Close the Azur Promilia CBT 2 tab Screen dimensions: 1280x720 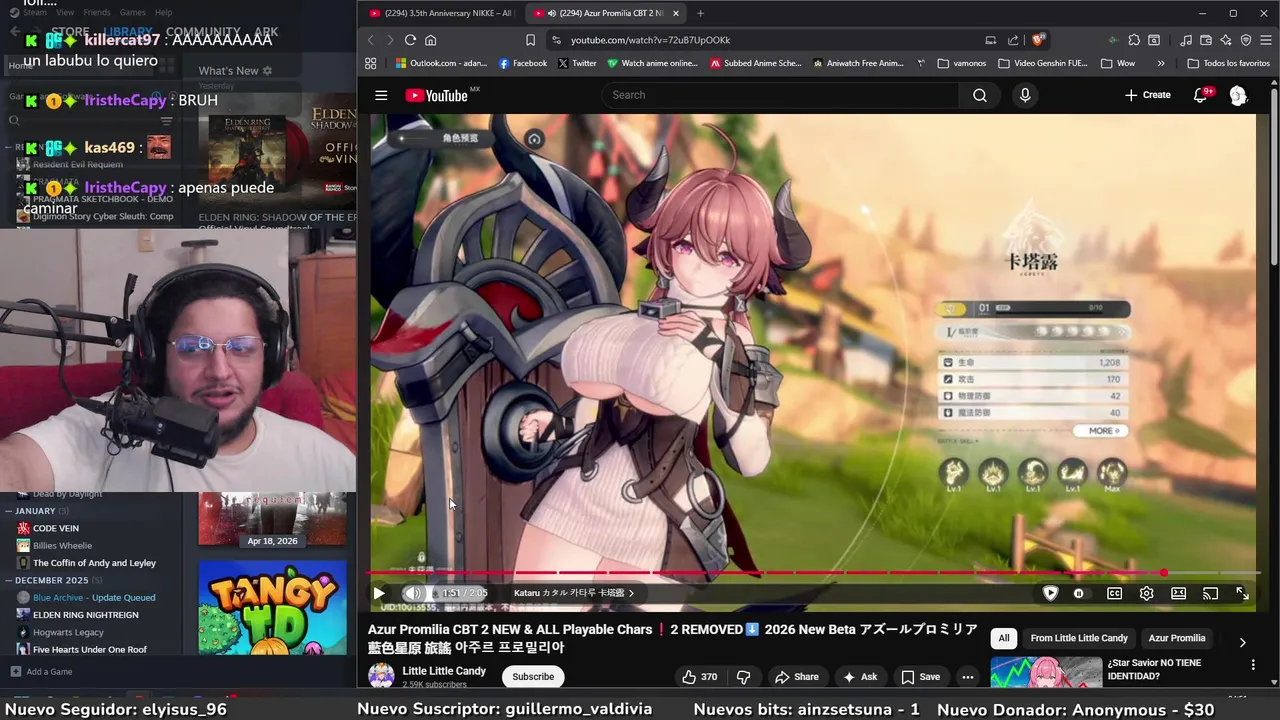[x=676, y=13]
